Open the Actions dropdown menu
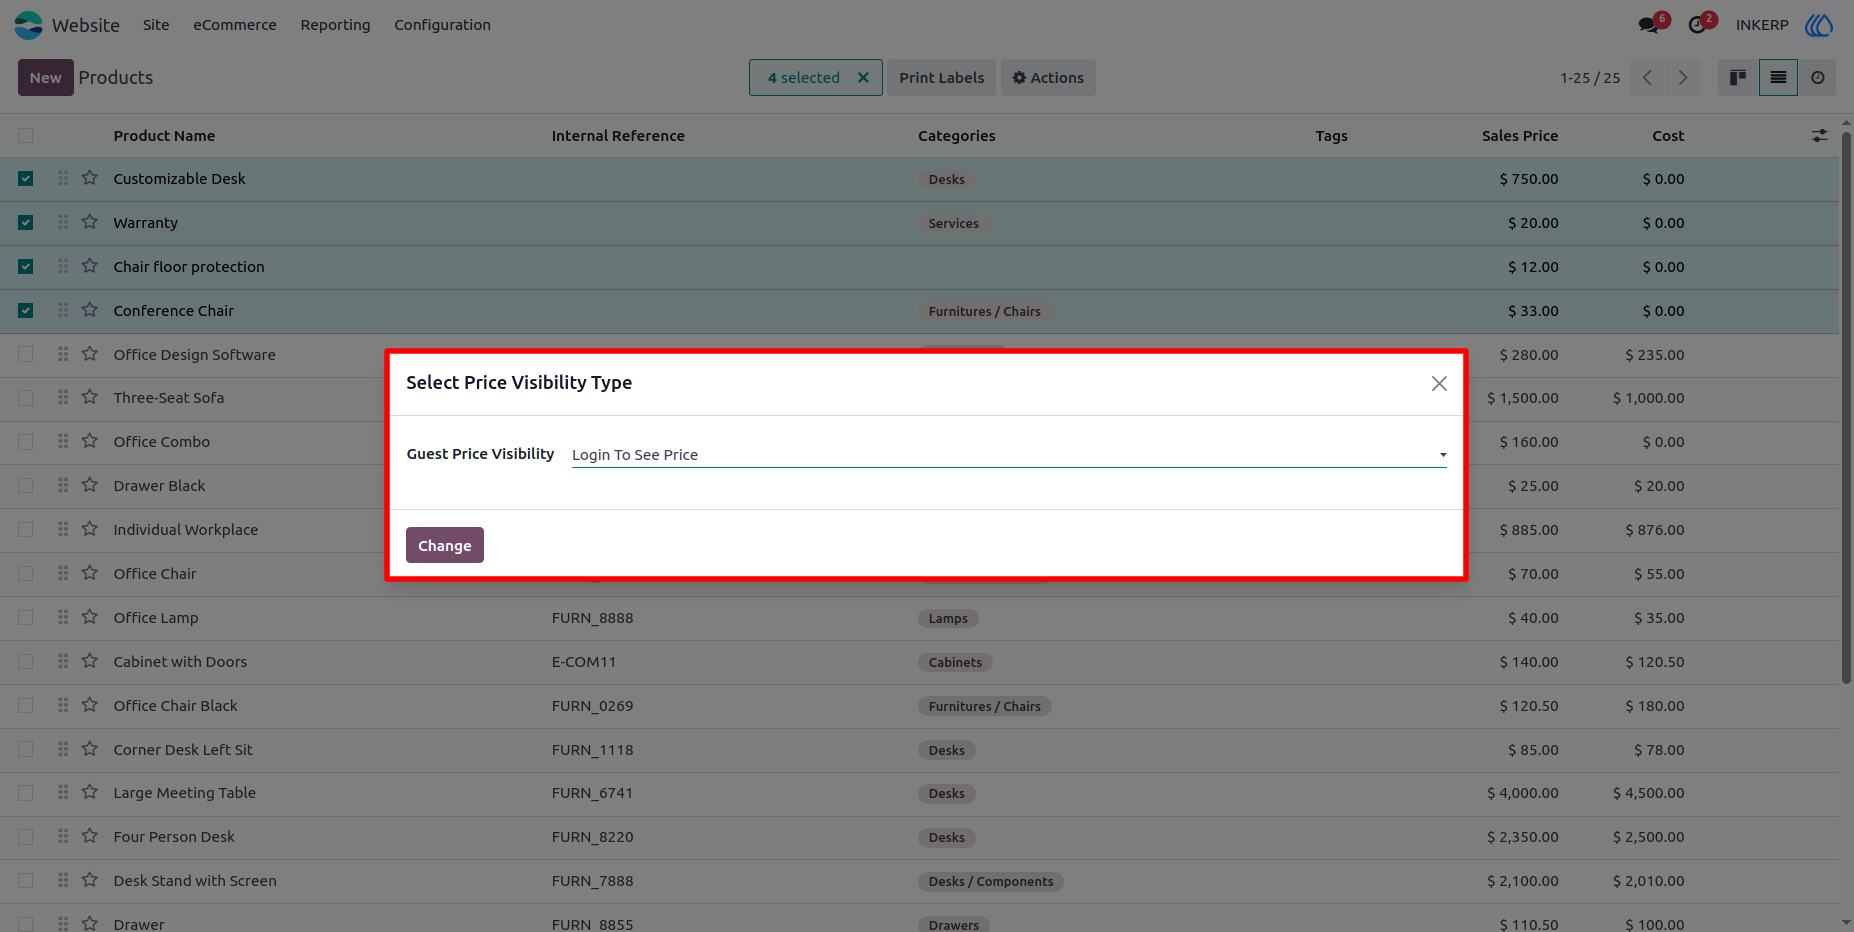 pos(1048,78)
